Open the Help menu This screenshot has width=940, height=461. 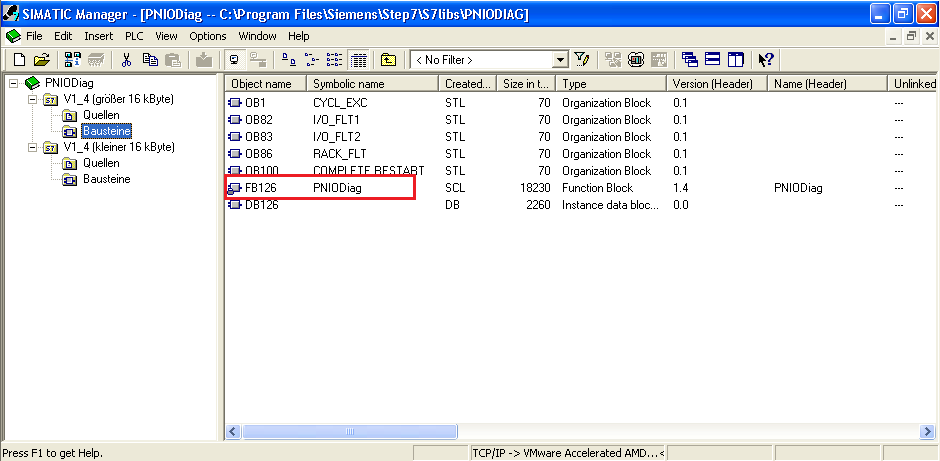299,36
